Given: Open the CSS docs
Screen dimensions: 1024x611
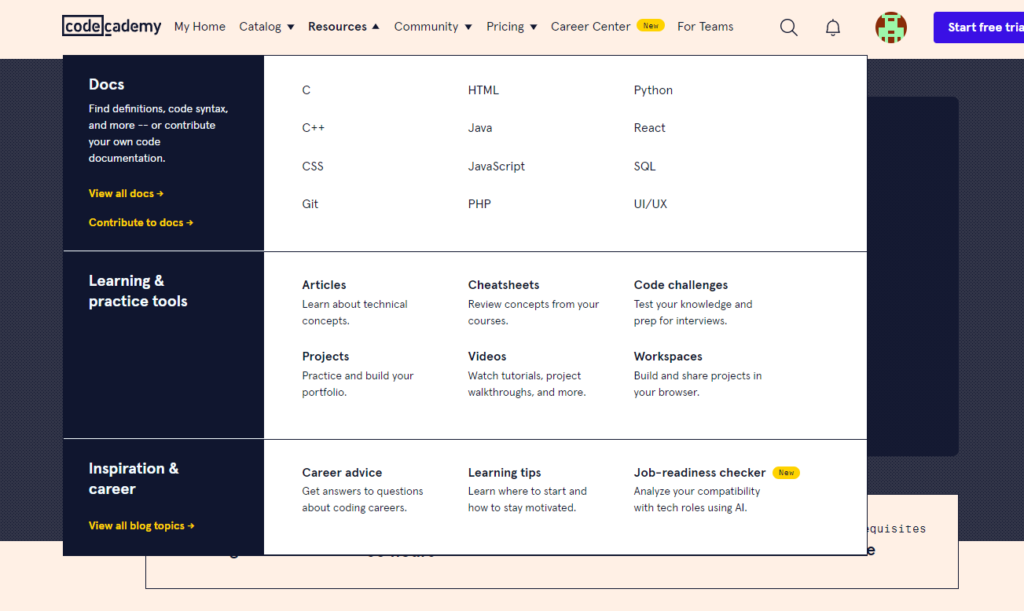Looking at the screenshot, I should (x=313, y=166).
